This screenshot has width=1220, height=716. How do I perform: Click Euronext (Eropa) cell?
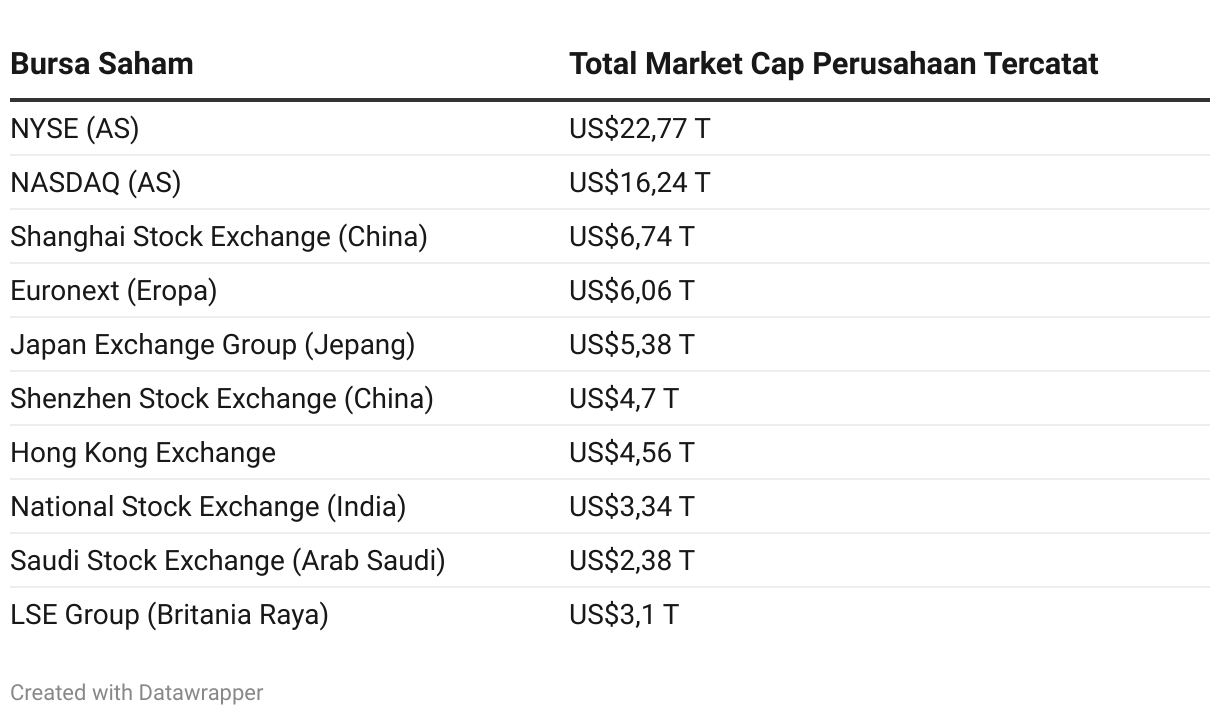click(x=114, y=291)
